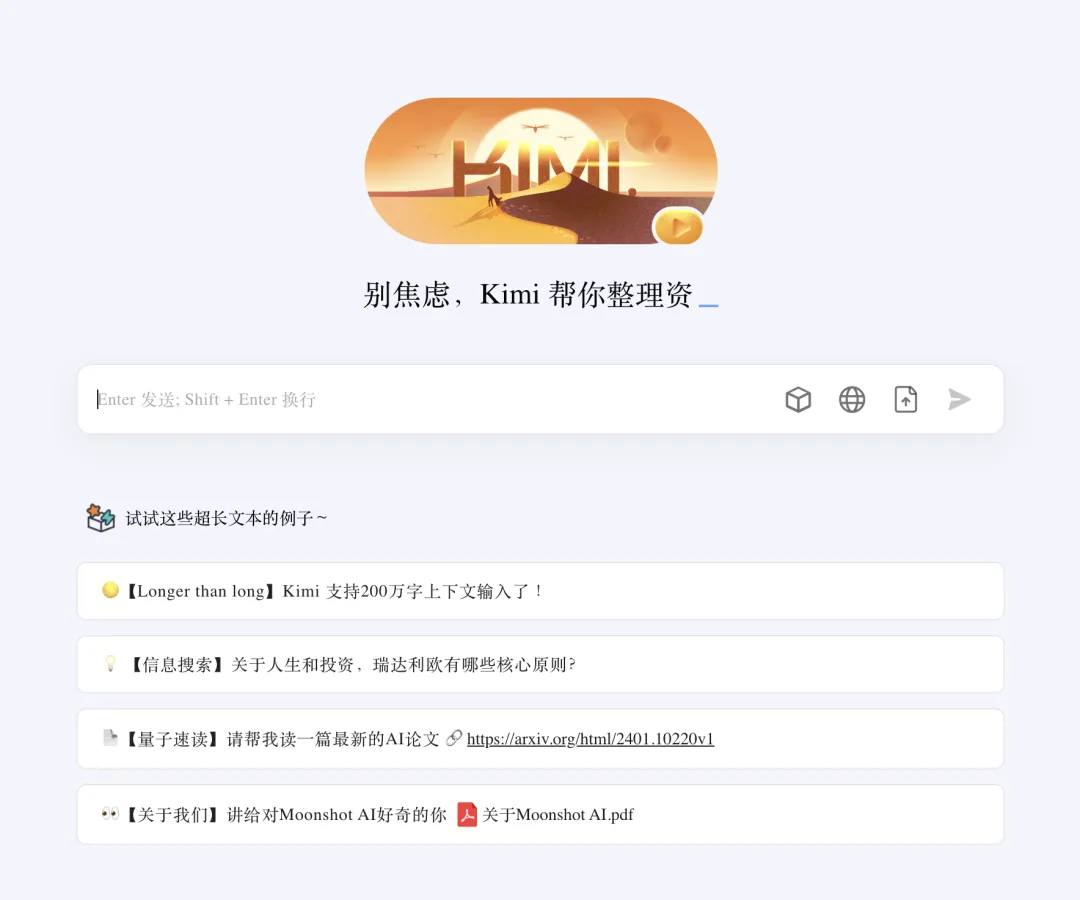Click the file upload icon

pos(906,399)
